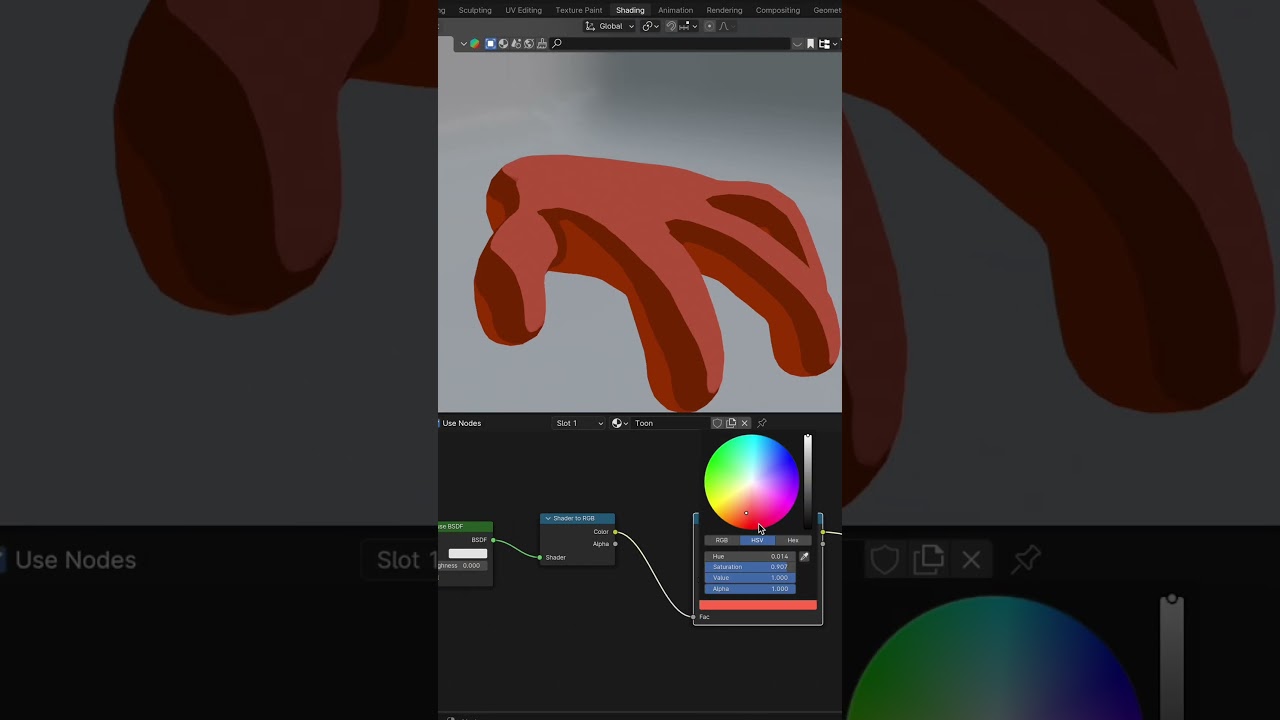This screenshot has height=720, width=1280.
Task: Duplicate material with the new copy icon
Action: click(731, 423)
